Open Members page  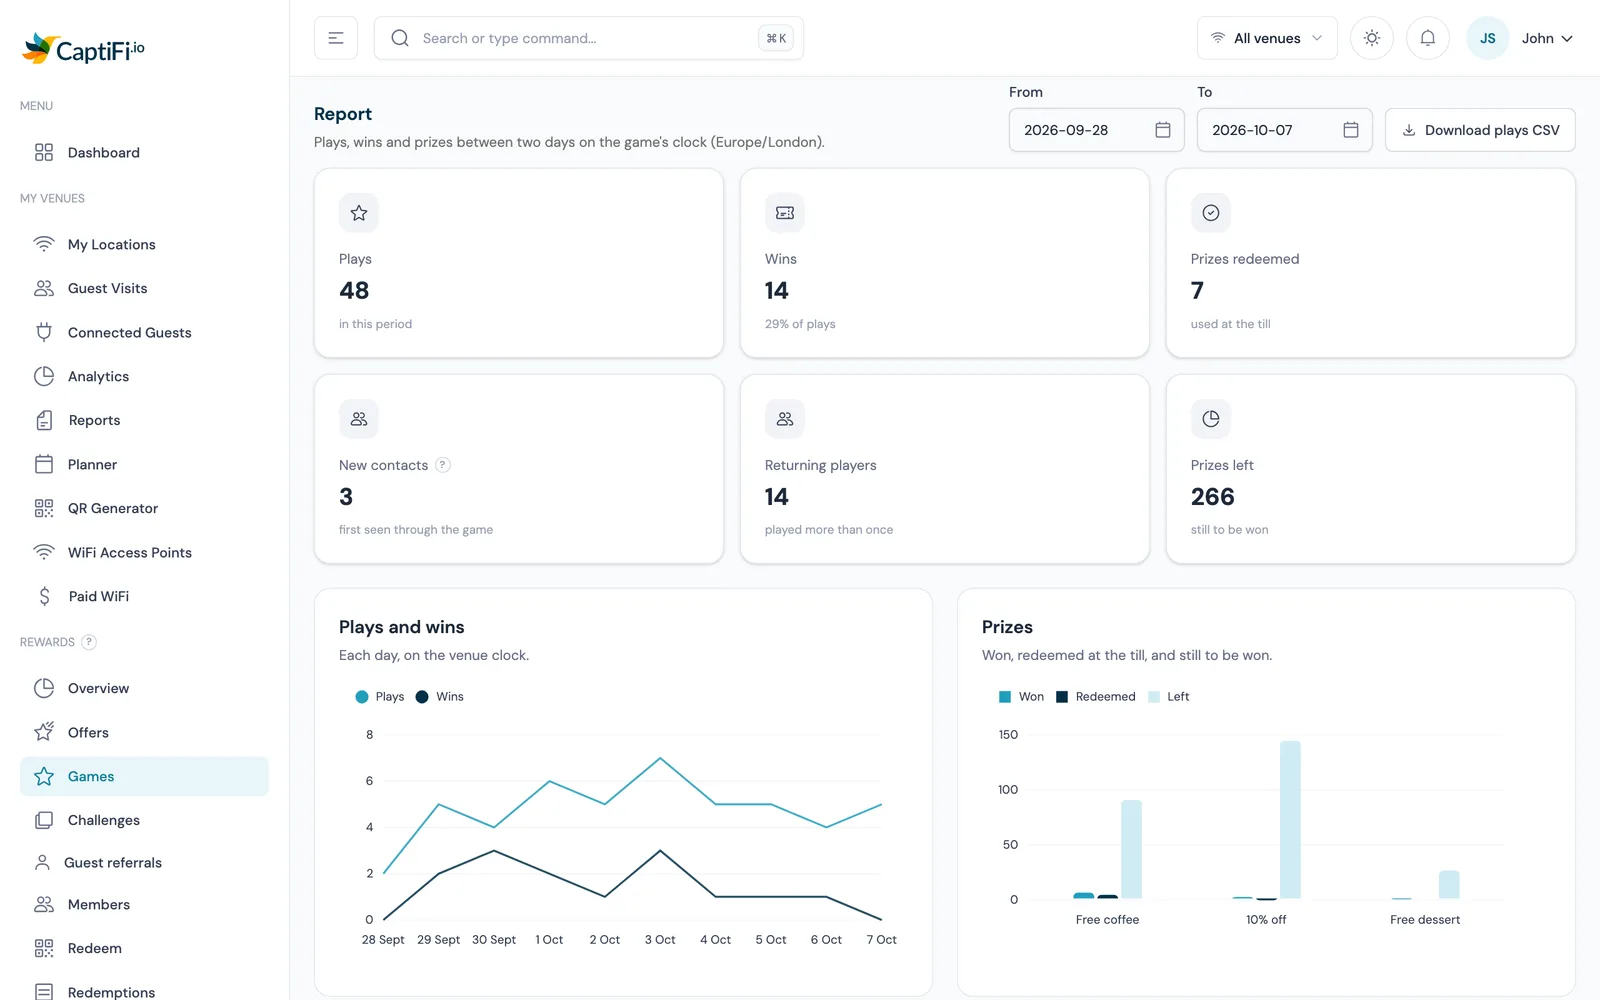144,904
